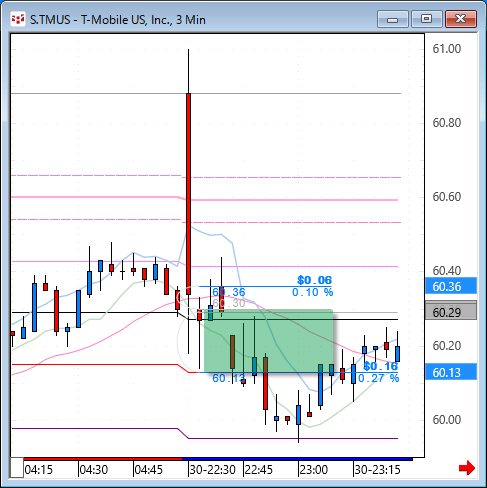This screenshot has height=488, width=487.
Task: Click the 60.20 price axis label
Action: click(447, 346)
